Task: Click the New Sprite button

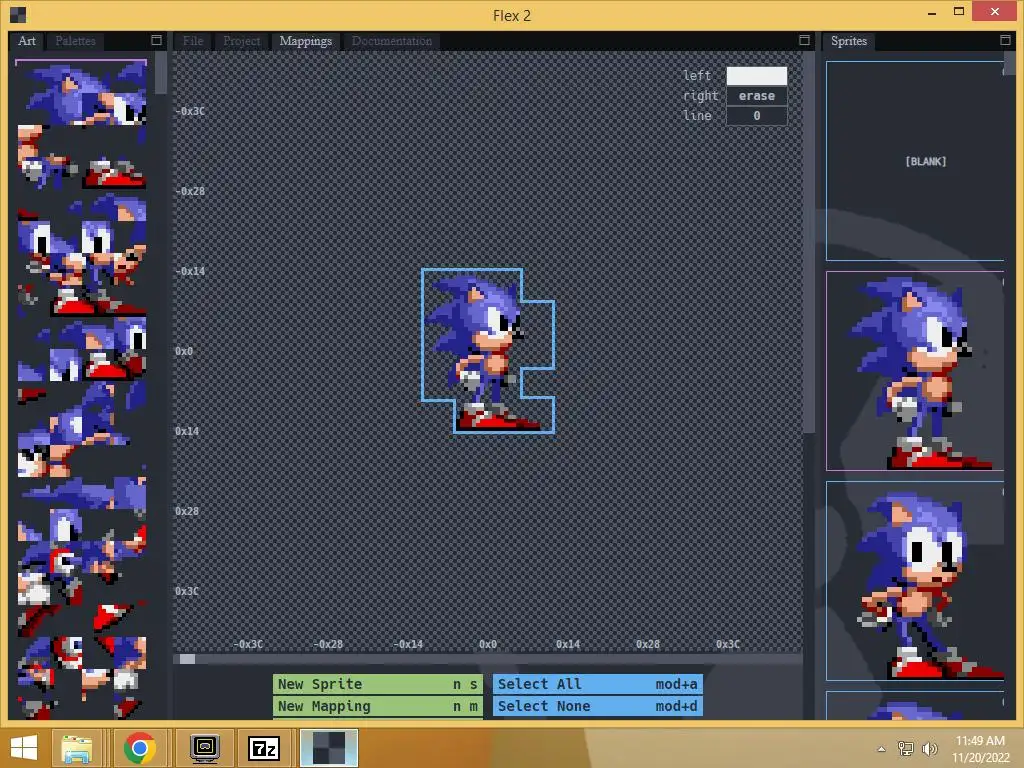Action: click(x=377, y=684)
